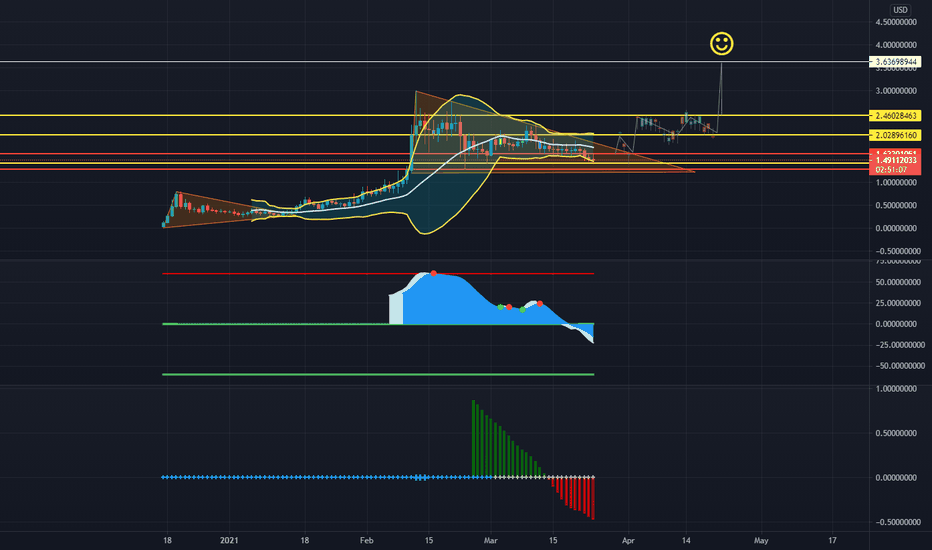
Task: Select the lower green oversold line in oscillator
Action: pyautogui.click(x=378, y=375)
